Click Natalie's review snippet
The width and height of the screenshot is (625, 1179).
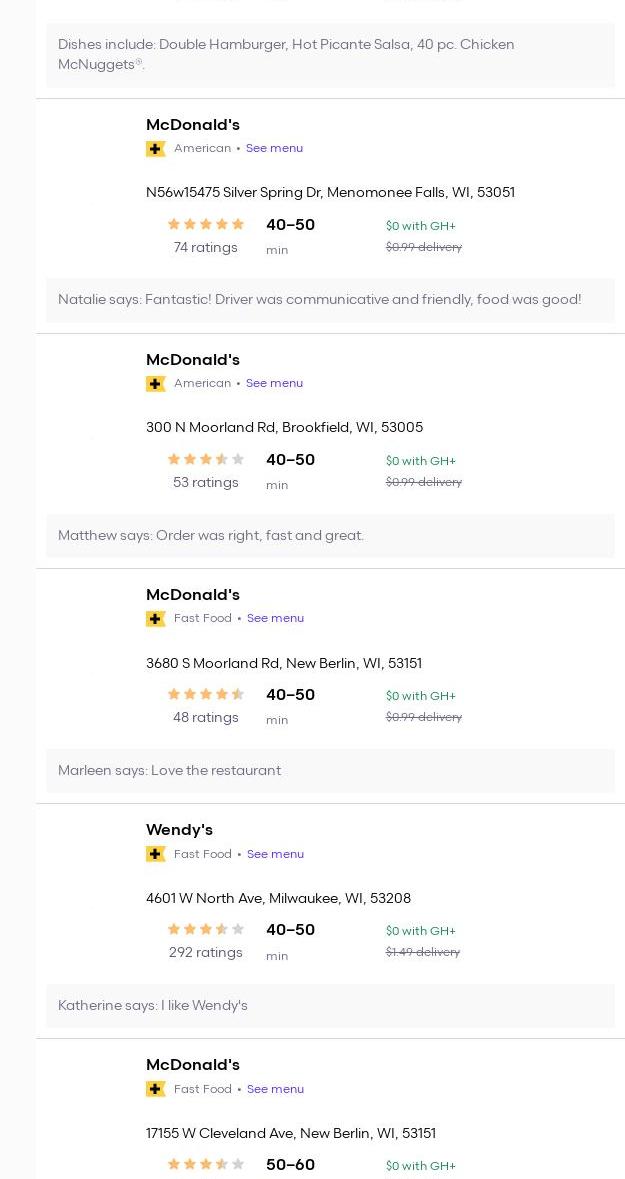pyautogui.click(x=319, y=300)
